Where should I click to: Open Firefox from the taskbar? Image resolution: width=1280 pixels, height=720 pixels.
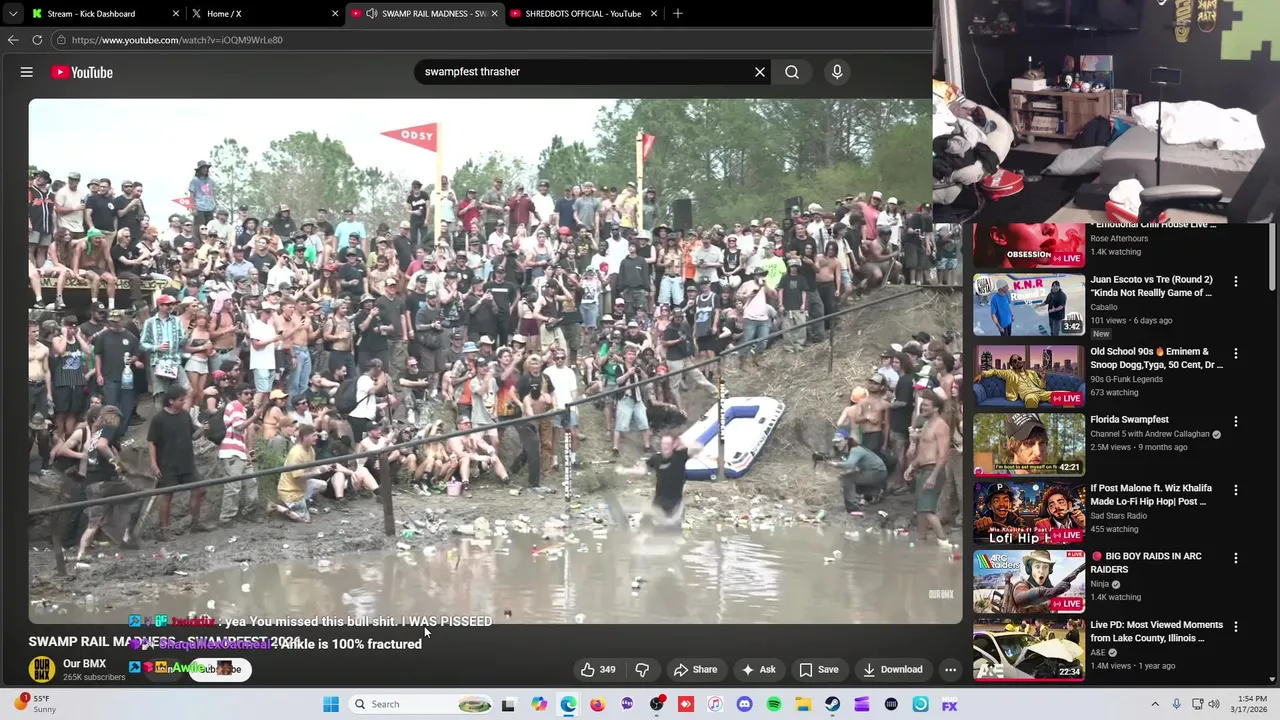click(x=597, y=704)
